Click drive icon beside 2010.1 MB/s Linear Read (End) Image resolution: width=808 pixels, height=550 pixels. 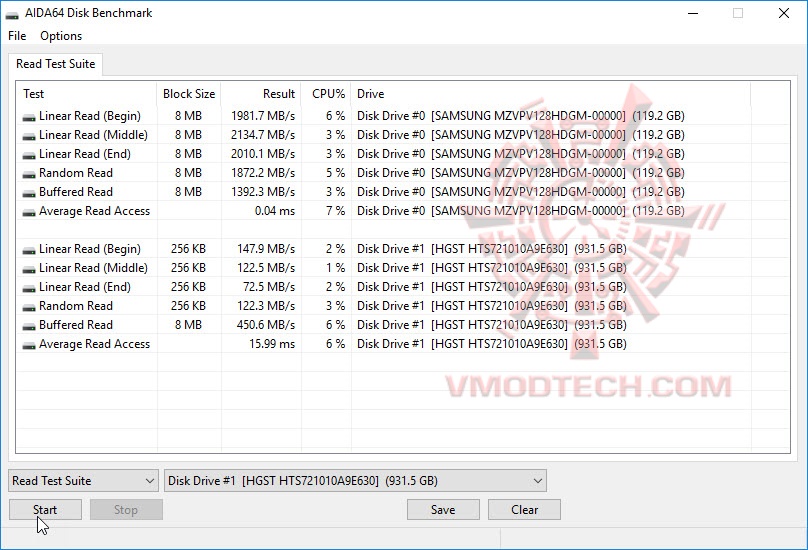[x=29, y=155]
